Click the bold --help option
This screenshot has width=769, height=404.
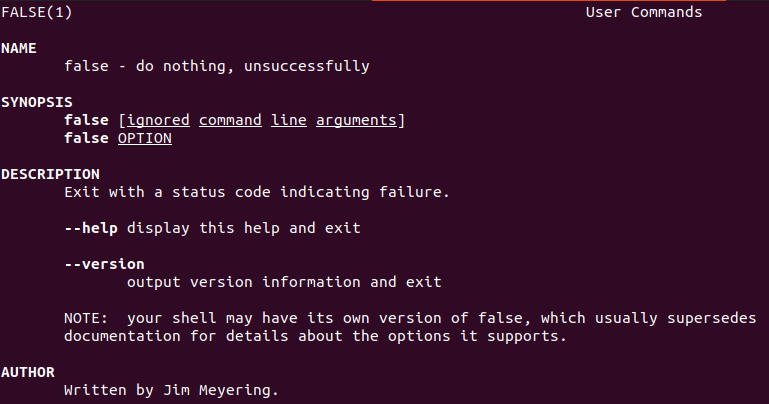(x=91, y=228)
